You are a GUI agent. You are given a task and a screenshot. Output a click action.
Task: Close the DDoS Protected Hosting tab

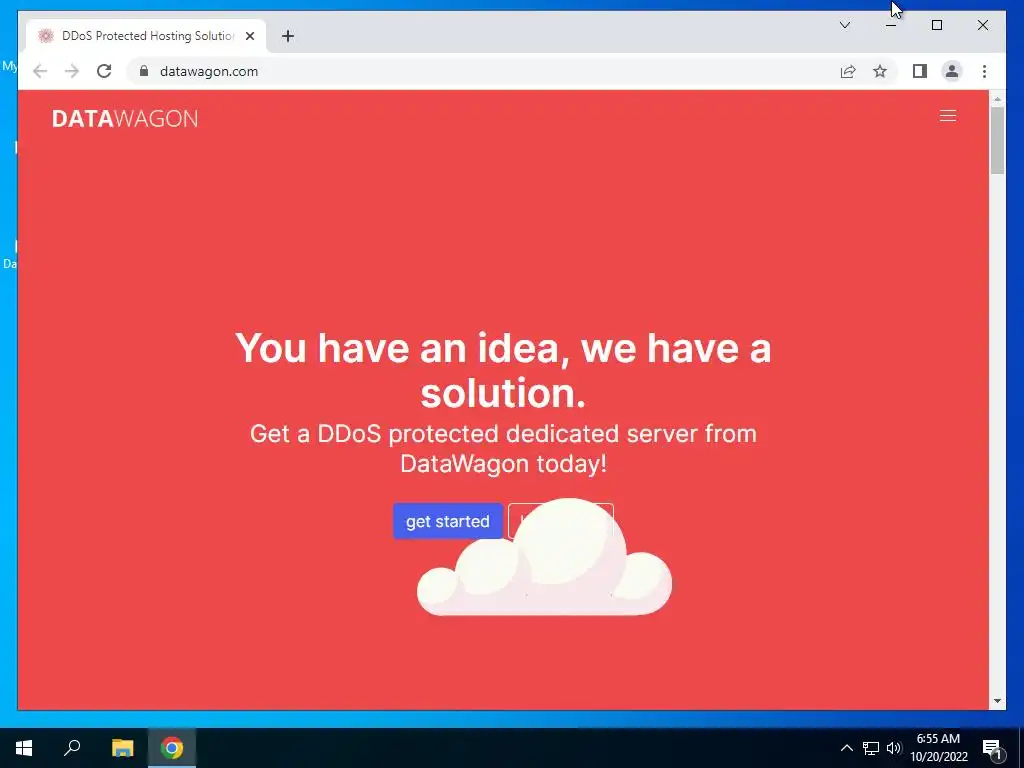point(249,36)
